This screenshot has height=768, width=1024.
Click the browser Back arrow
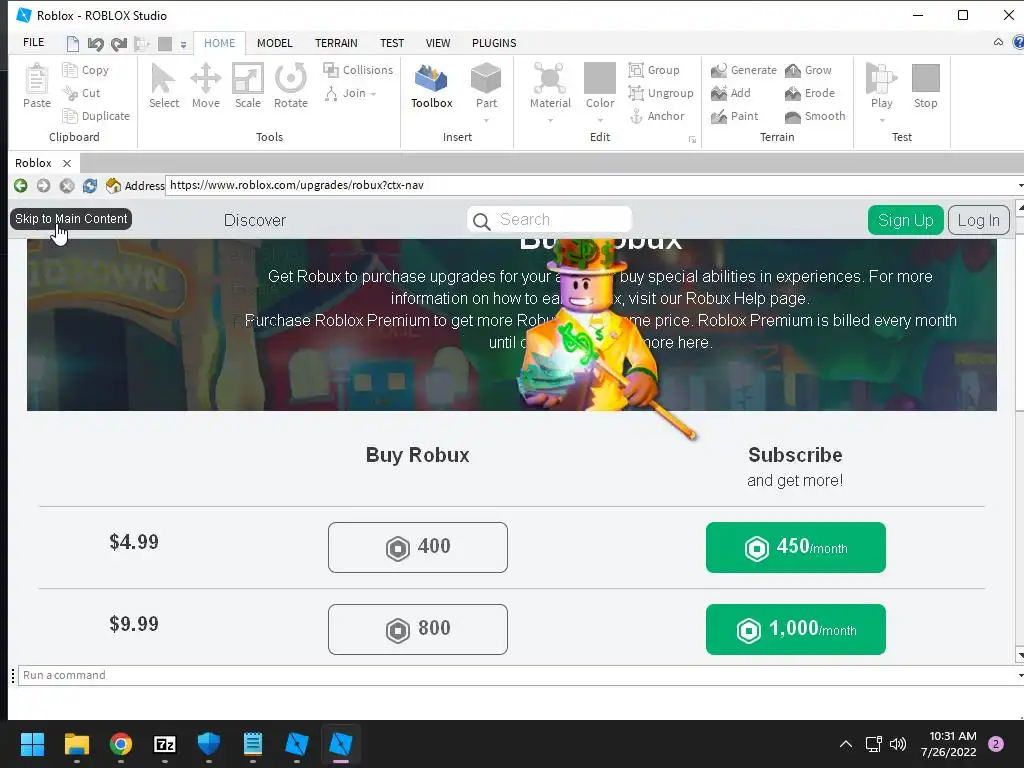point(20,186)
